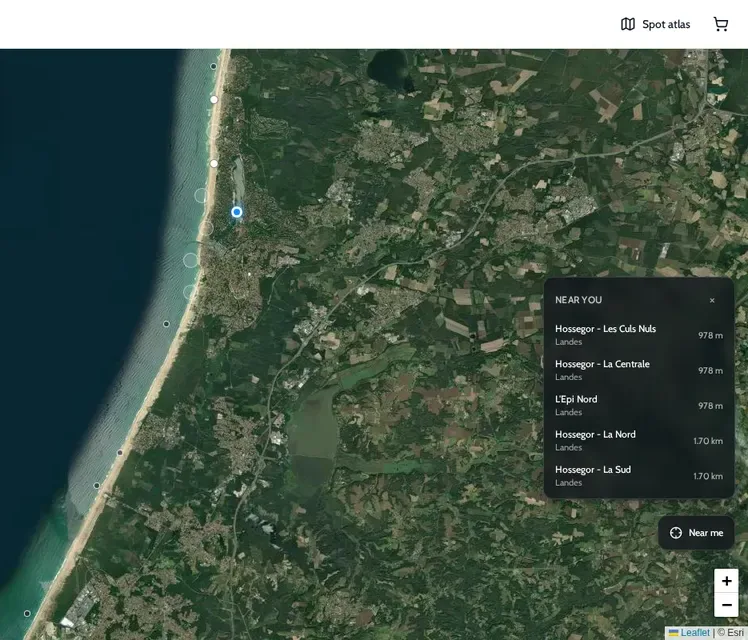Open the Spot atlas link
This screenshot has height=640, width=748.
[655, 24]
